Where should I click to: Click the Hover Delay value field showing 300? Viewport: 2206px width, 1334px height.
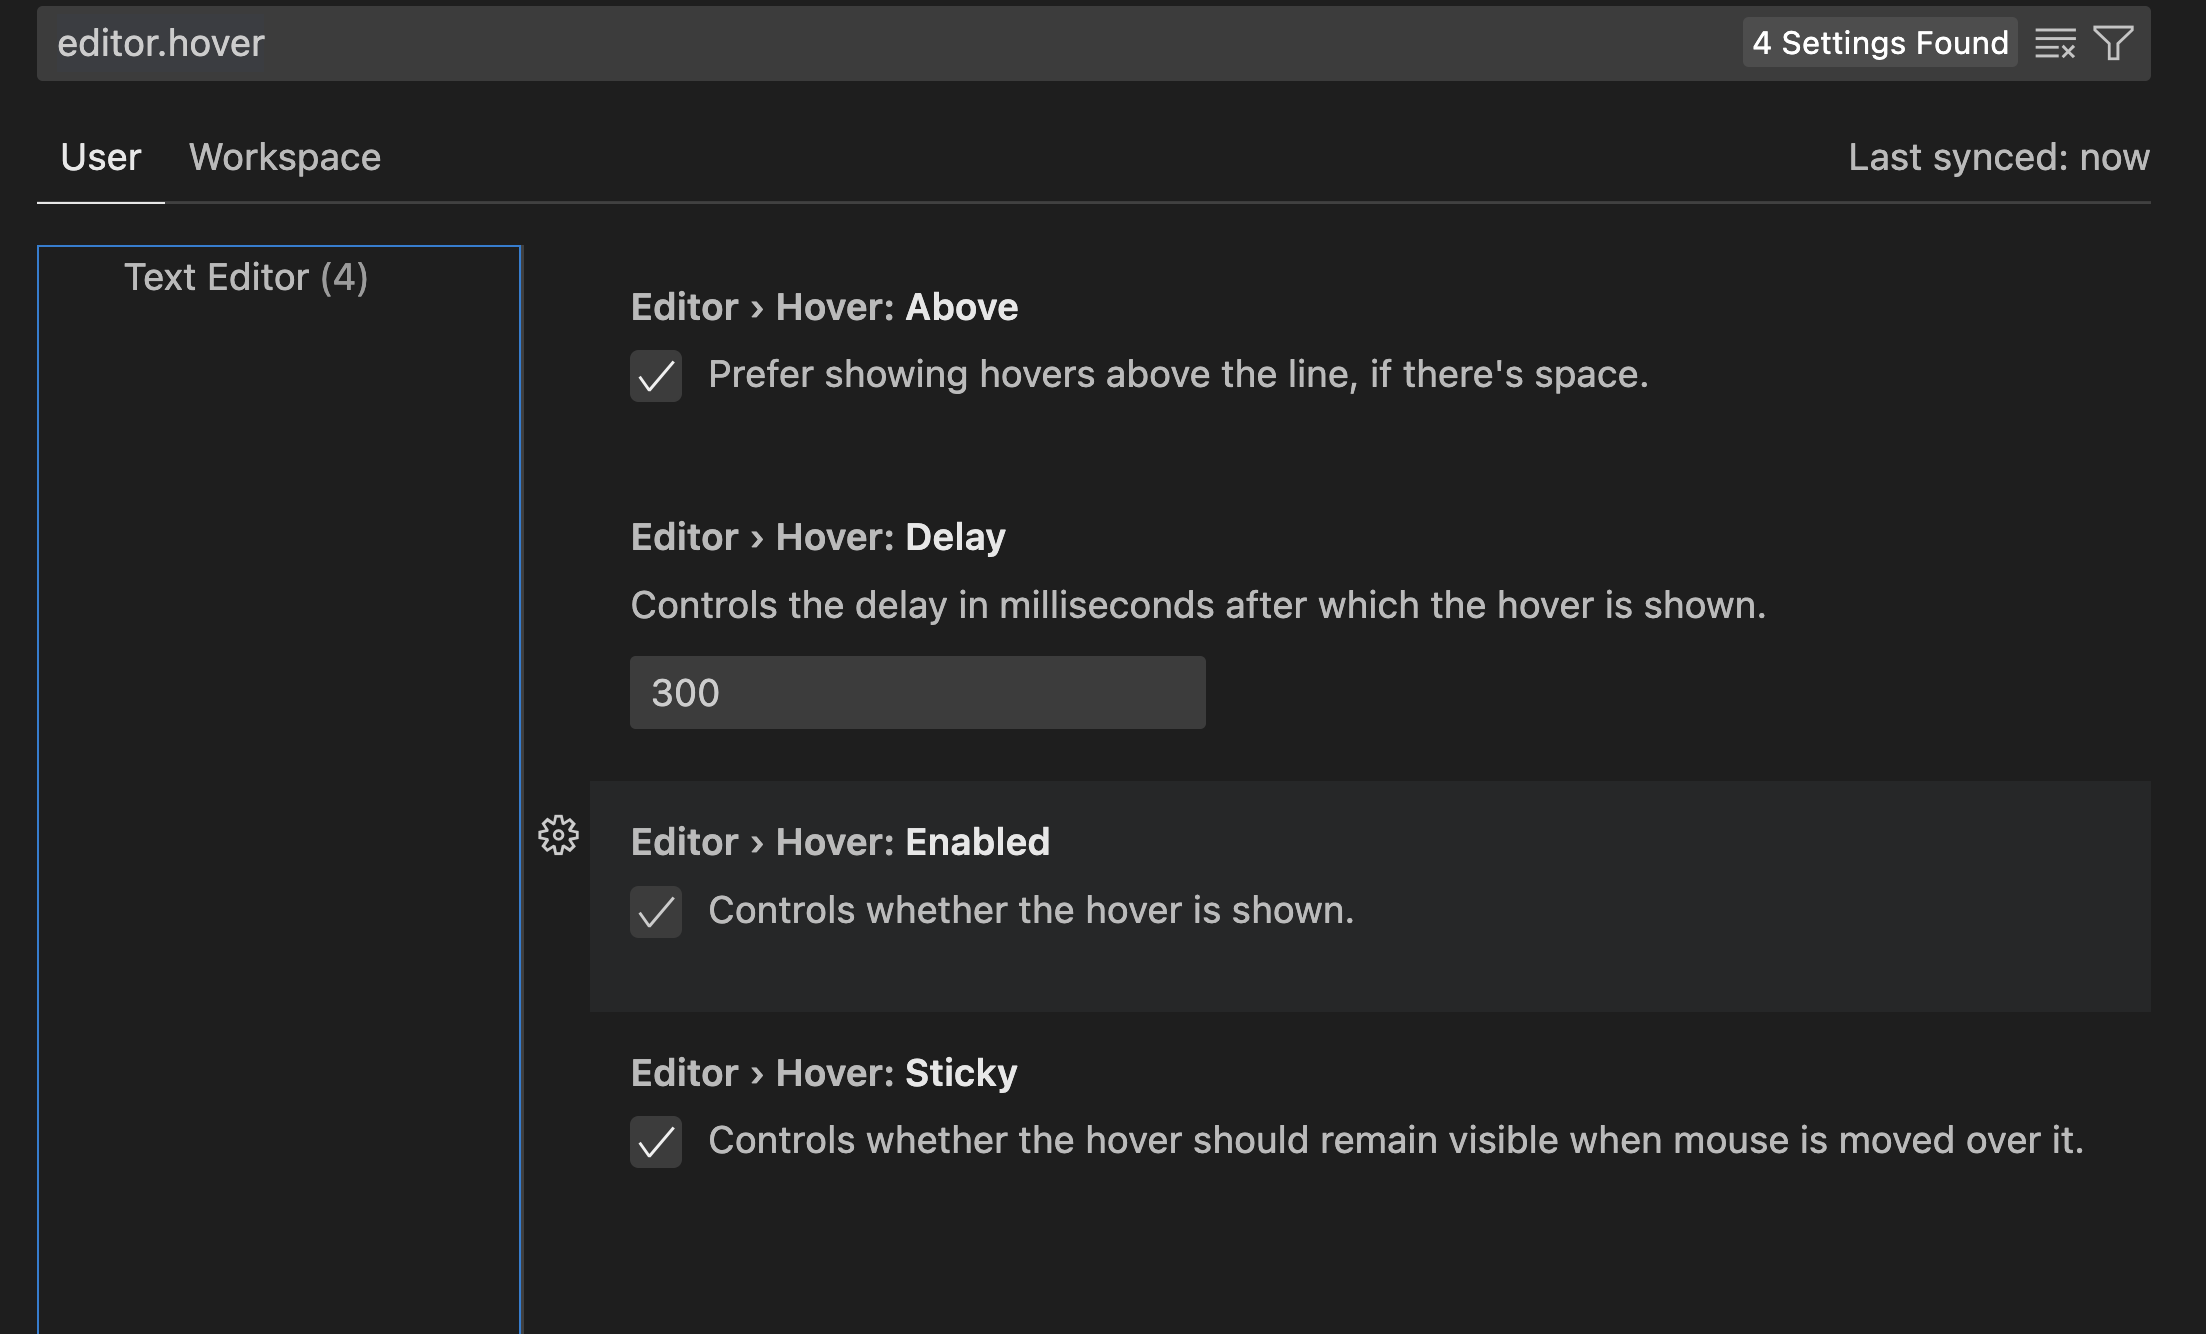point(918,692)
